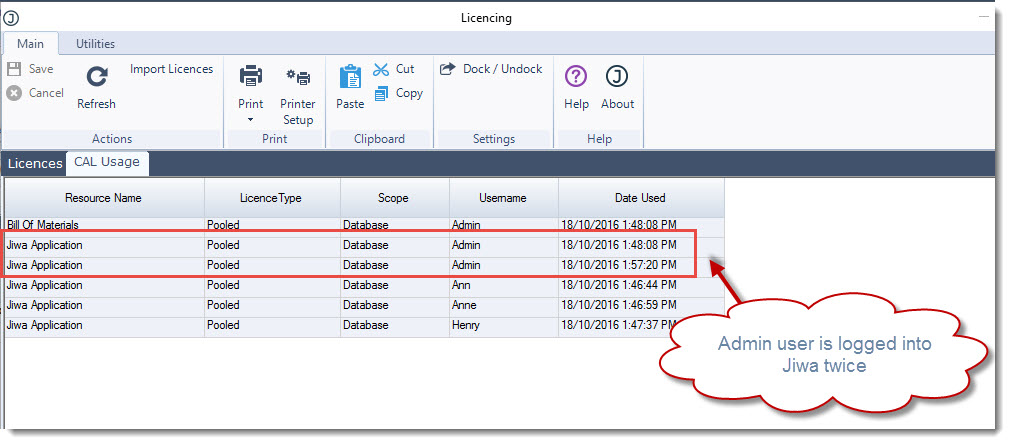
Task: Click Database cell in Henry's row
Action: pos(395,325)
